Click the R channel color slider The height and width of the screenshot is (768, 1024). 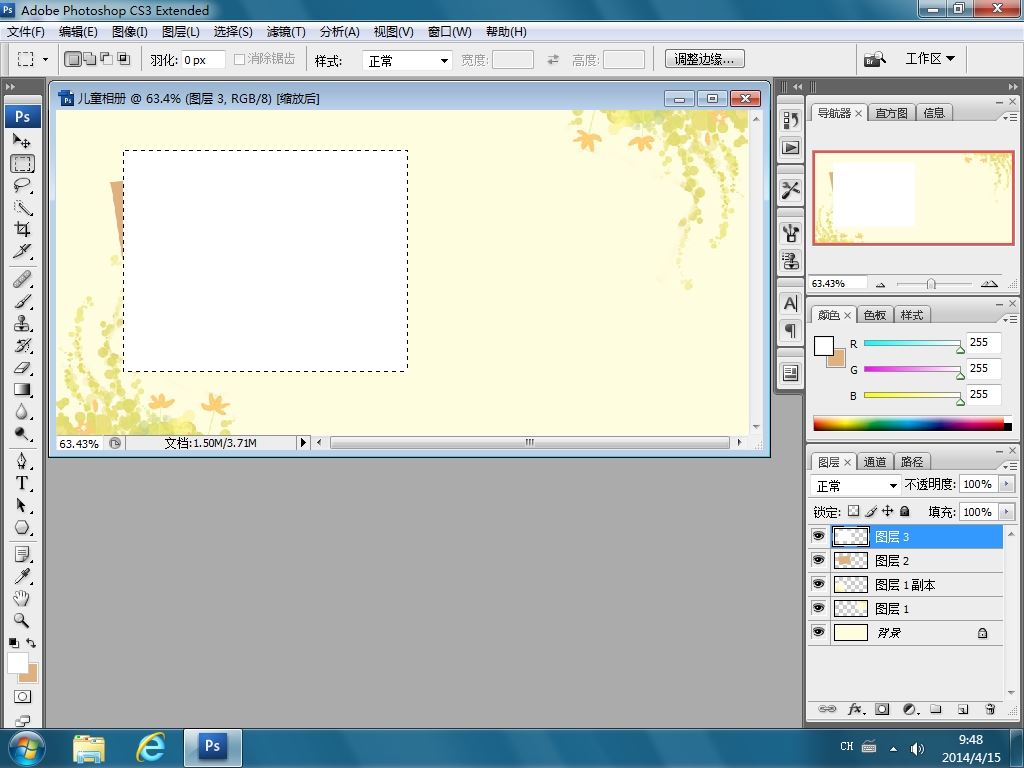coord(912,344)
